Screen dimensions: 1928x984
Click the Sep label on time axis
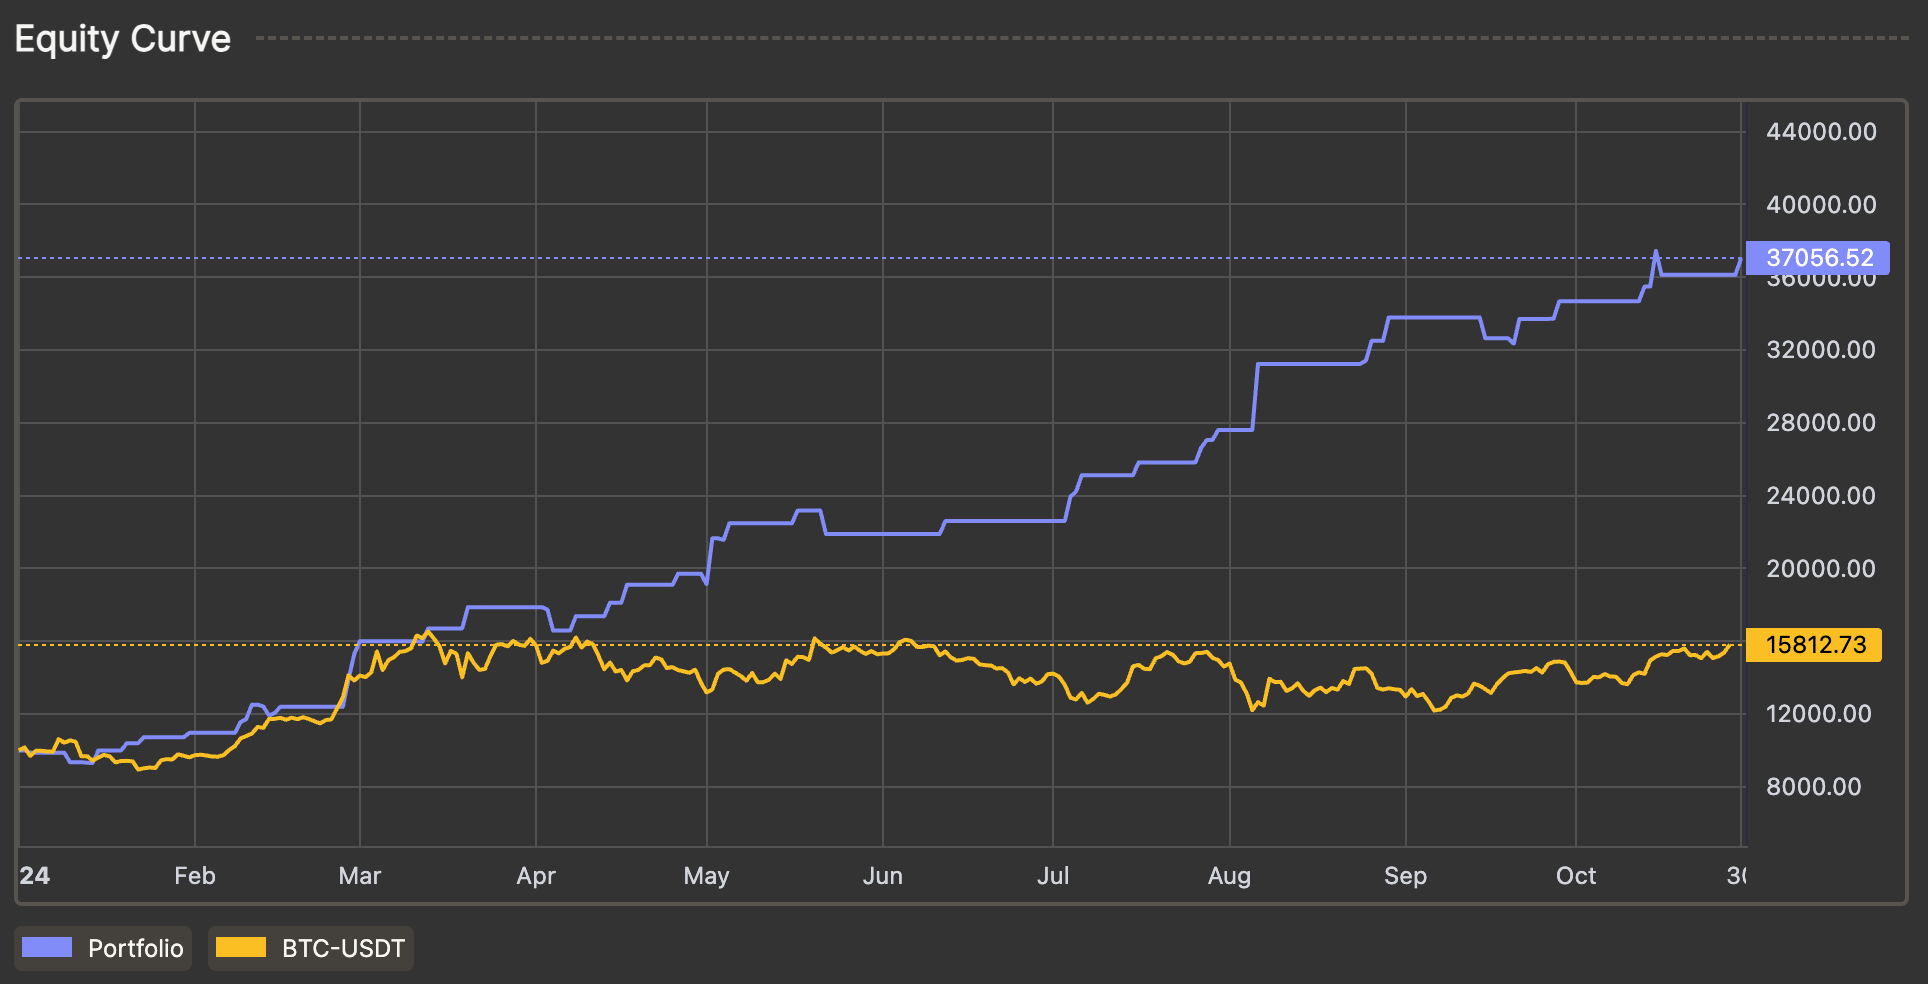(x=1406, y=876)
